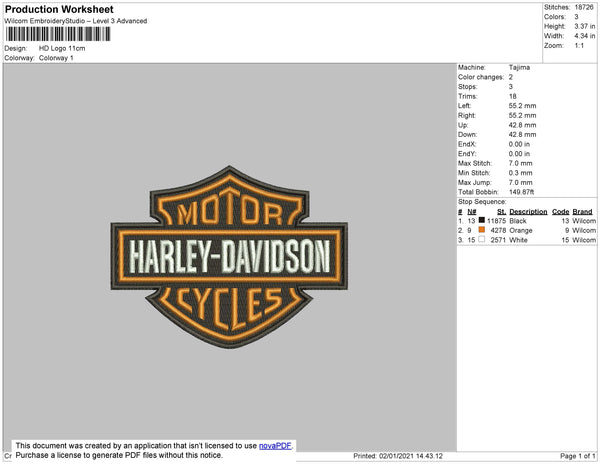Click the stitch count '4278' in Orange row

498,231
